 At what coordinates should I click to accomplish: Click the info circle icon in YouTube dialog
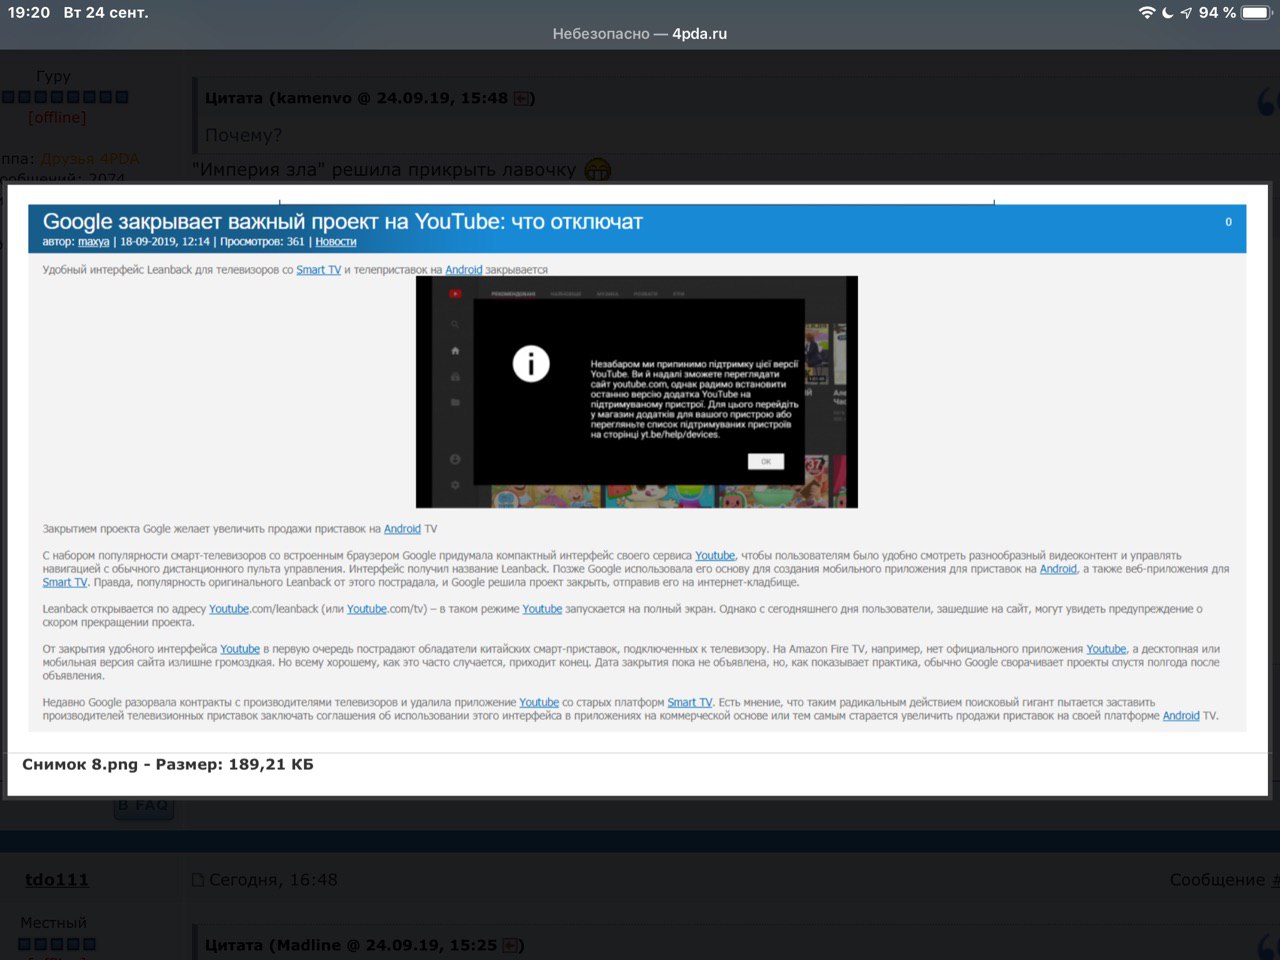pos(531,363)
